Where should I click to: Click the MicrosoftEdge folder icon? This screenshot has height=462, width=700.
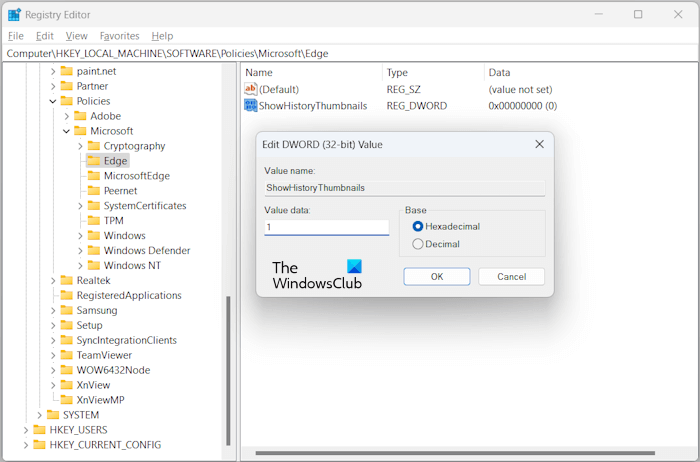(x=94, y=175)
